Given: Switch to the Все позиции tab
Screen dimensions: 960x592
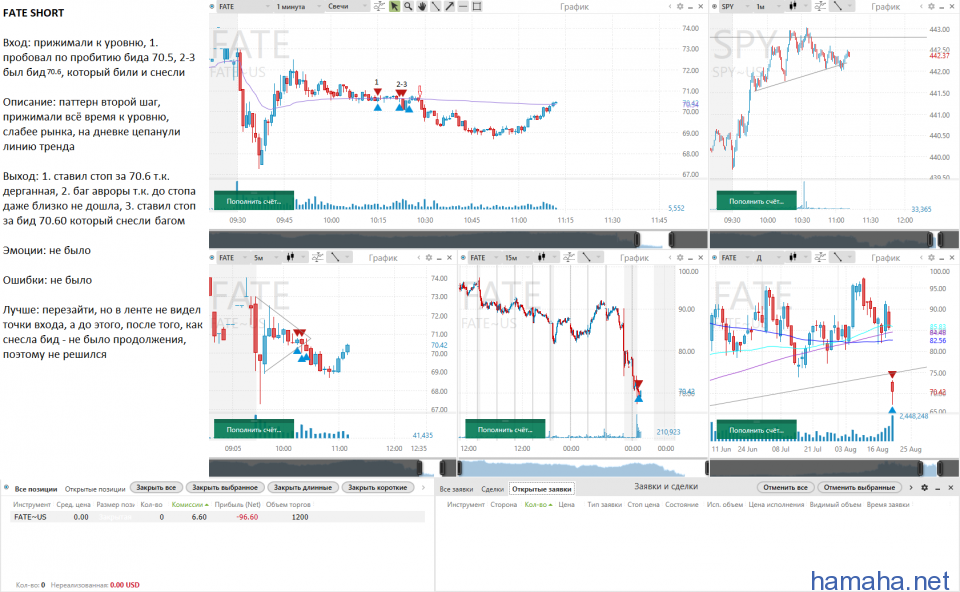Looking at the screenshot, I should [36, 489].
